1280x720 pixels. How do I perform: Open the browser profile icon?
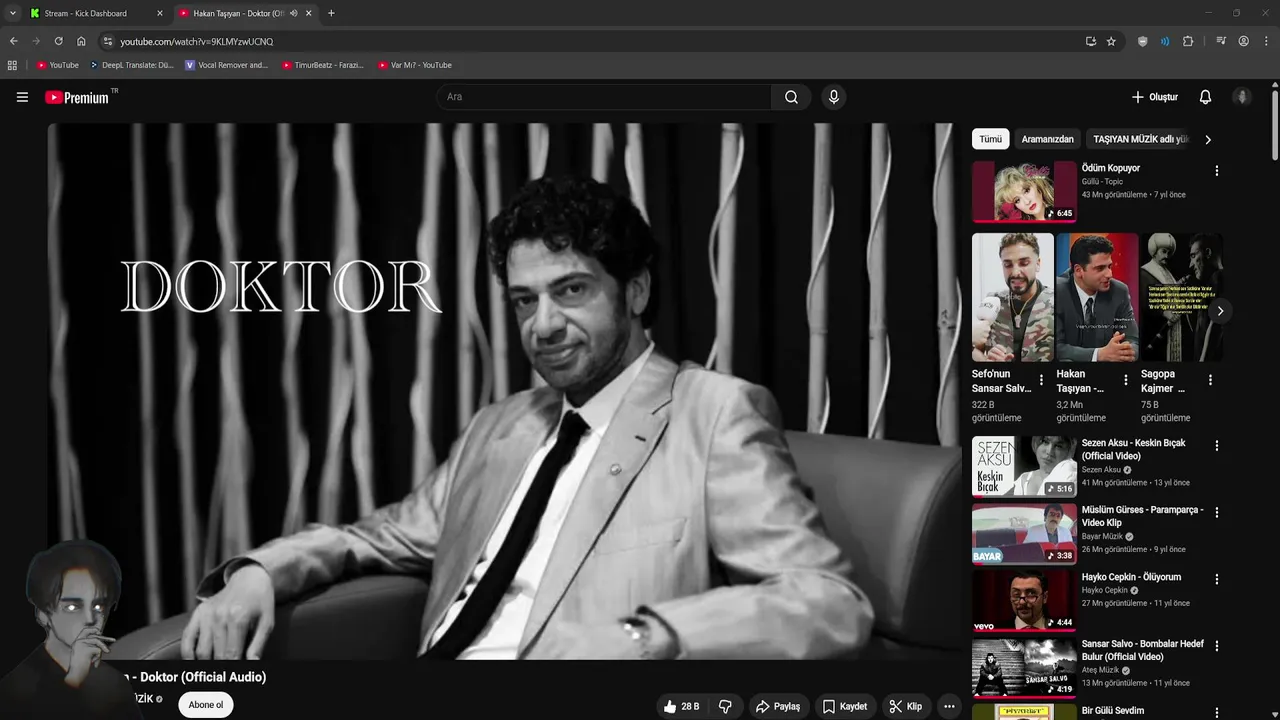point(1243,41)
